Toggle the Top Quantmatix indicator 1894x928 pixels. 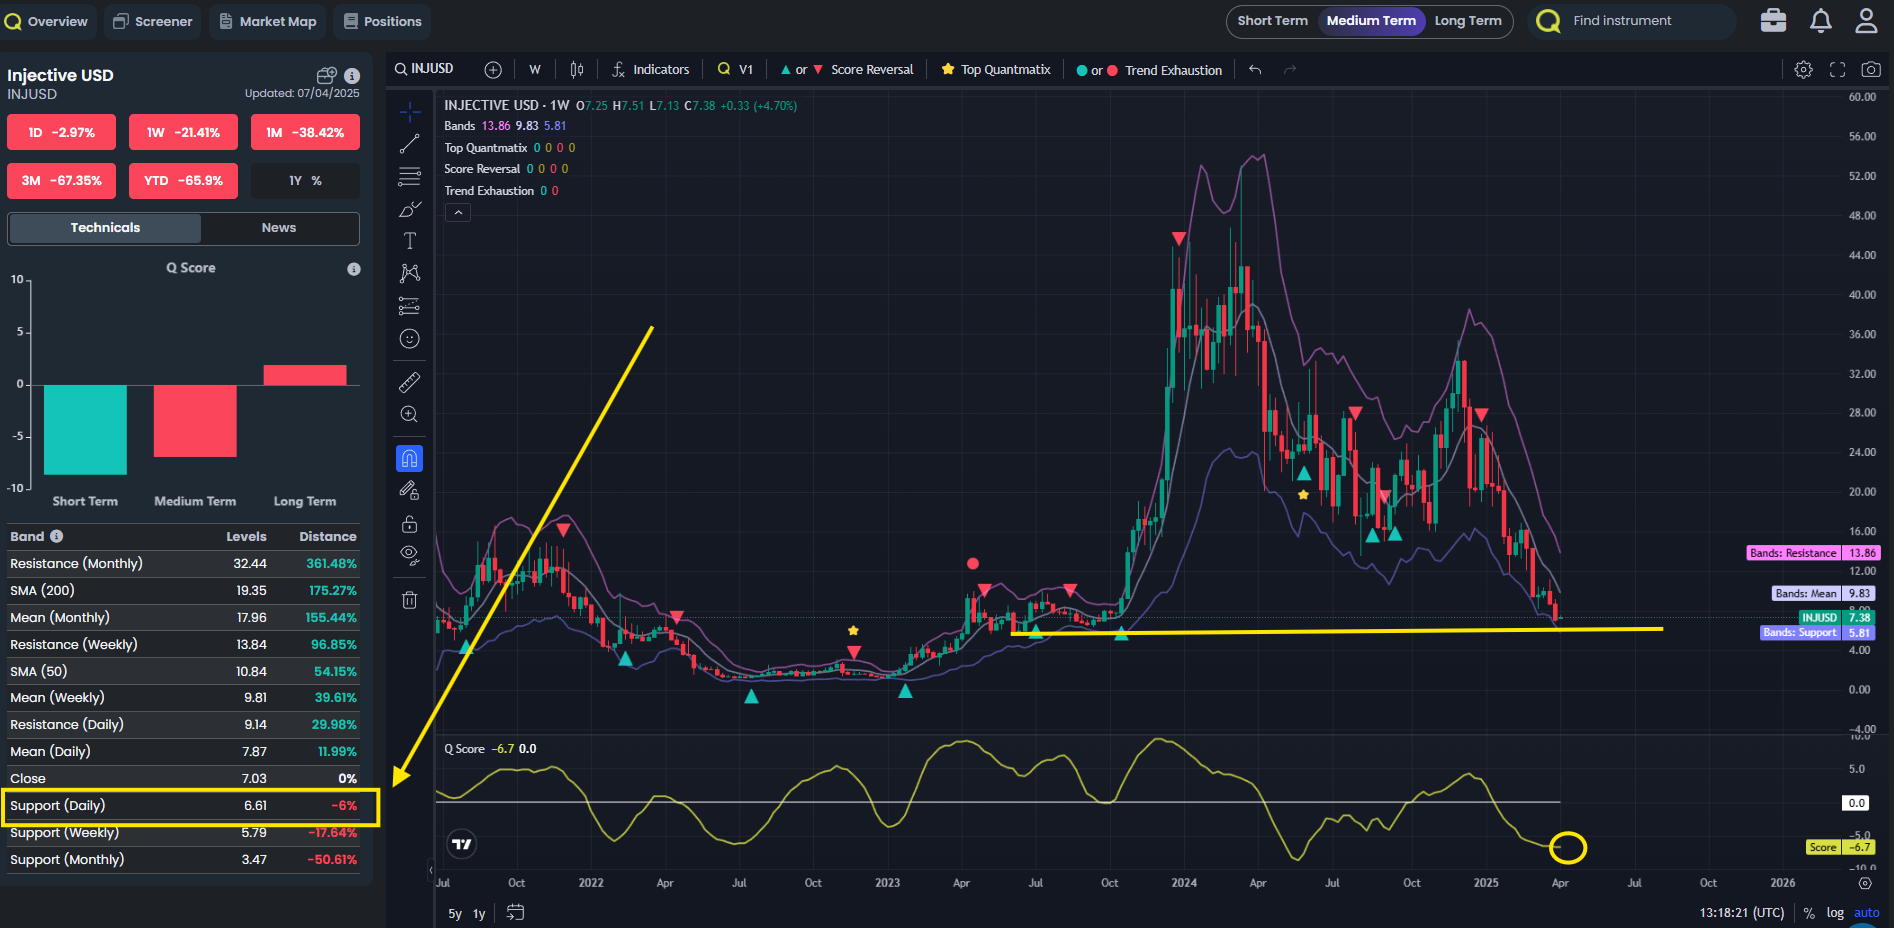pyautogui.click(x=996, y=69)
